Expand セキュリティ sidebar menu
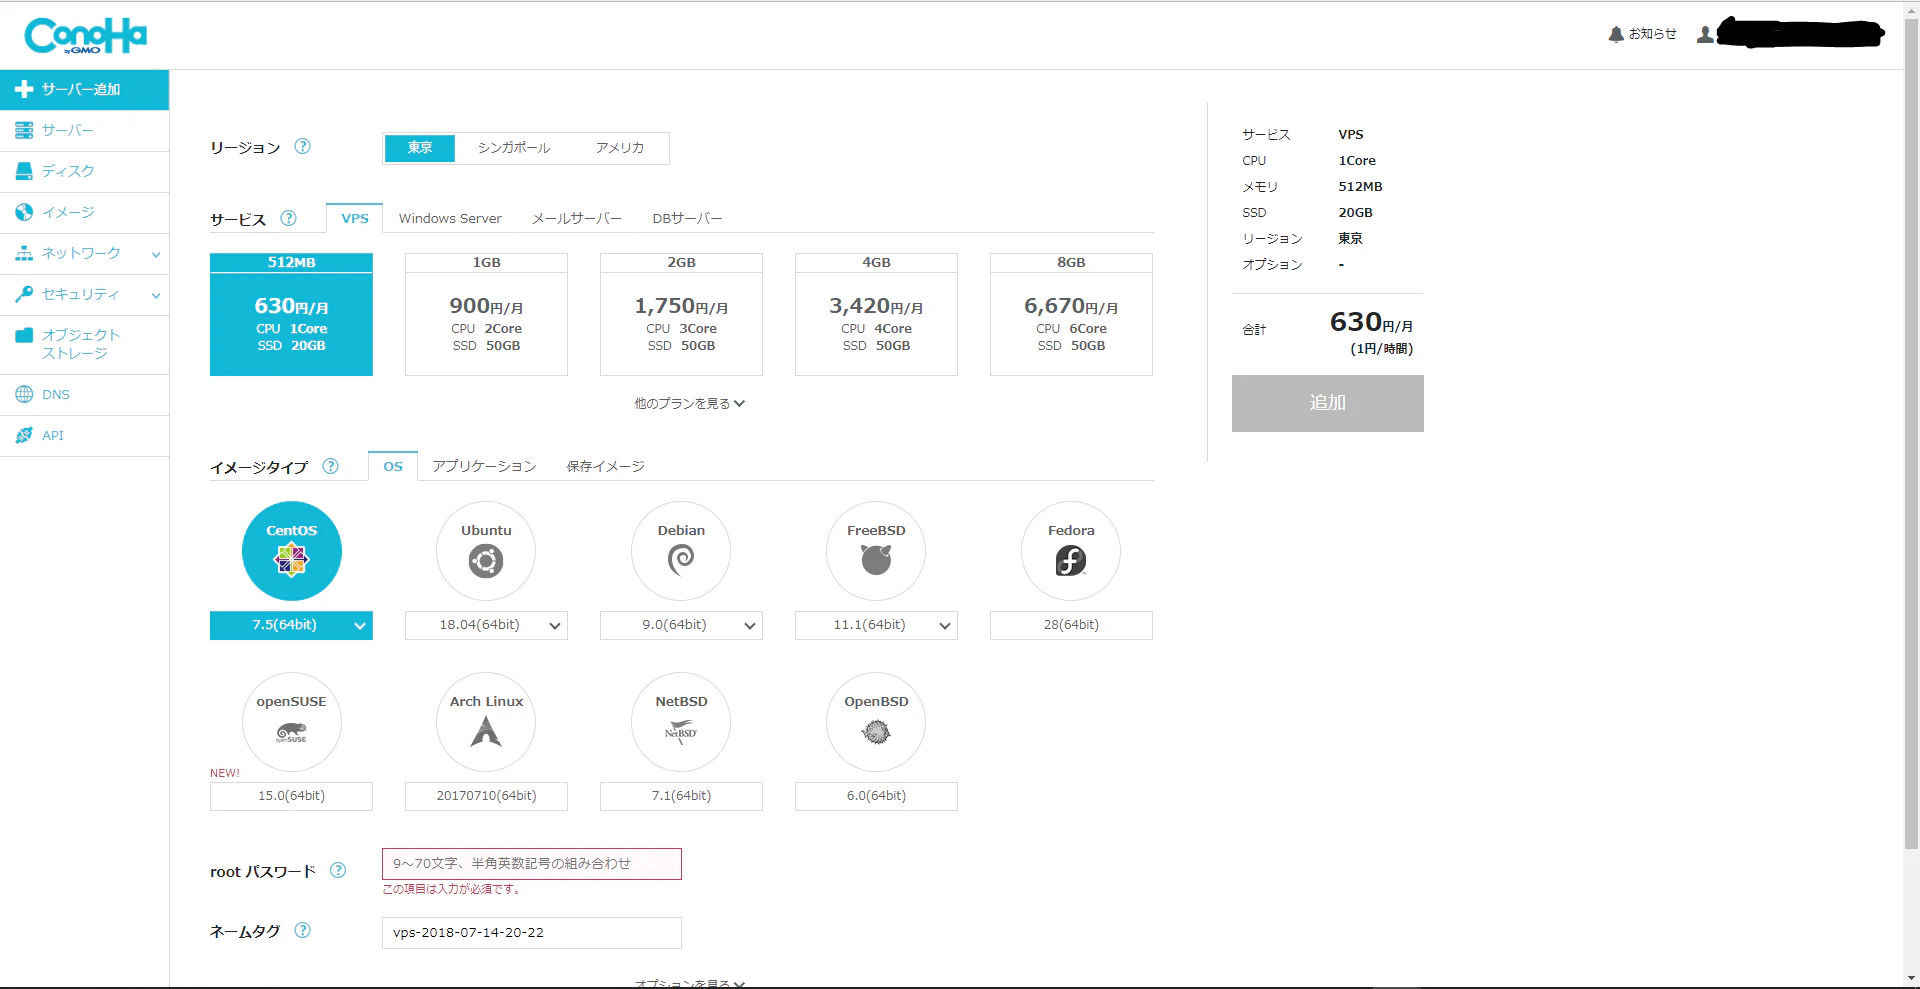1920x989 pixels. pos(84,295)
